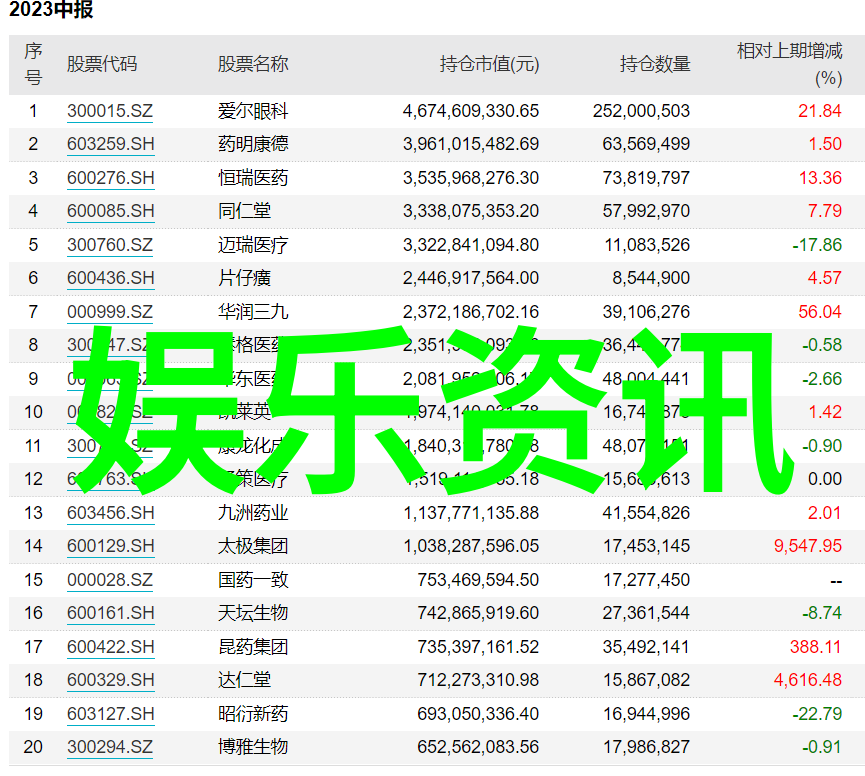The width and height of the screenshot is (865, 776).
Task: Click the holding quantity 11,083,526
Action: (648, 245)
